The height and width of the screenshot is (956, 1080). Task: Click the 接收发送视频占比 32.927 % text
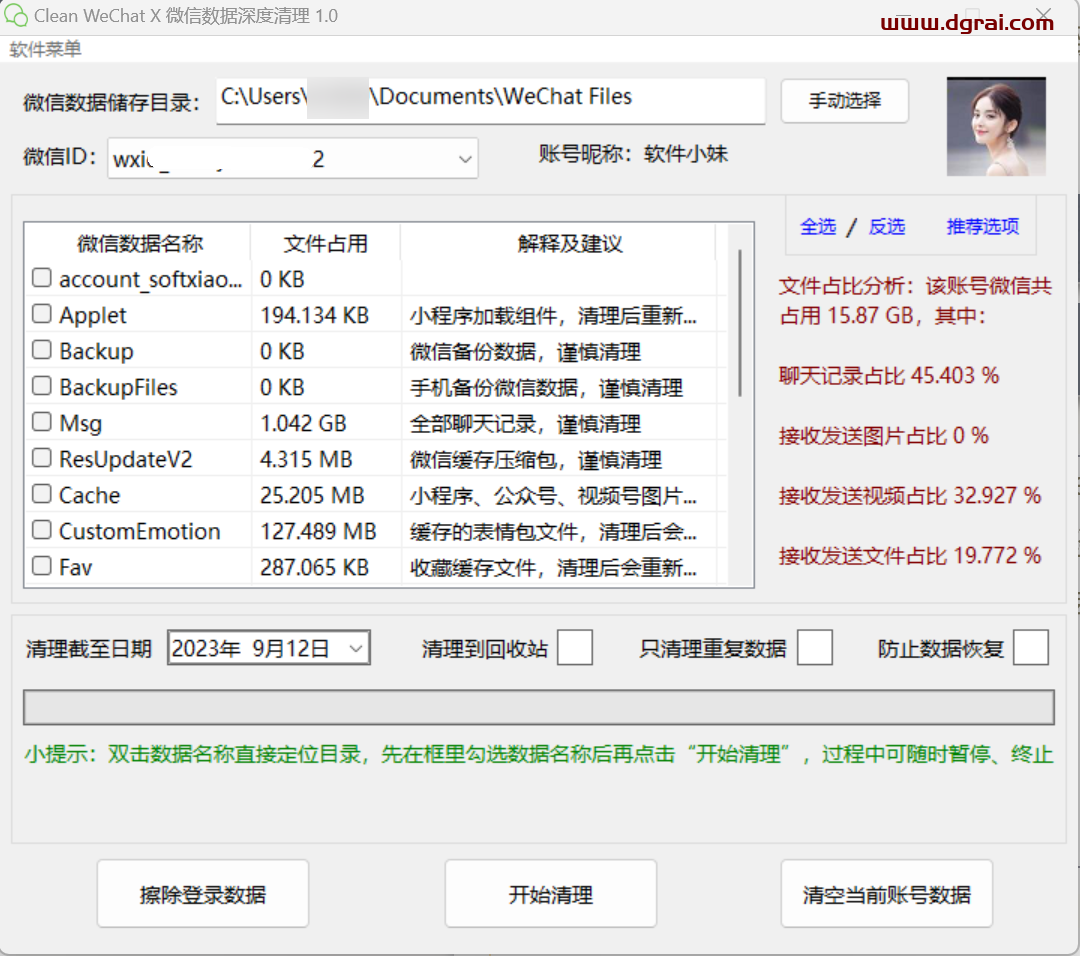pyautogui.click(x=909, y=495)
